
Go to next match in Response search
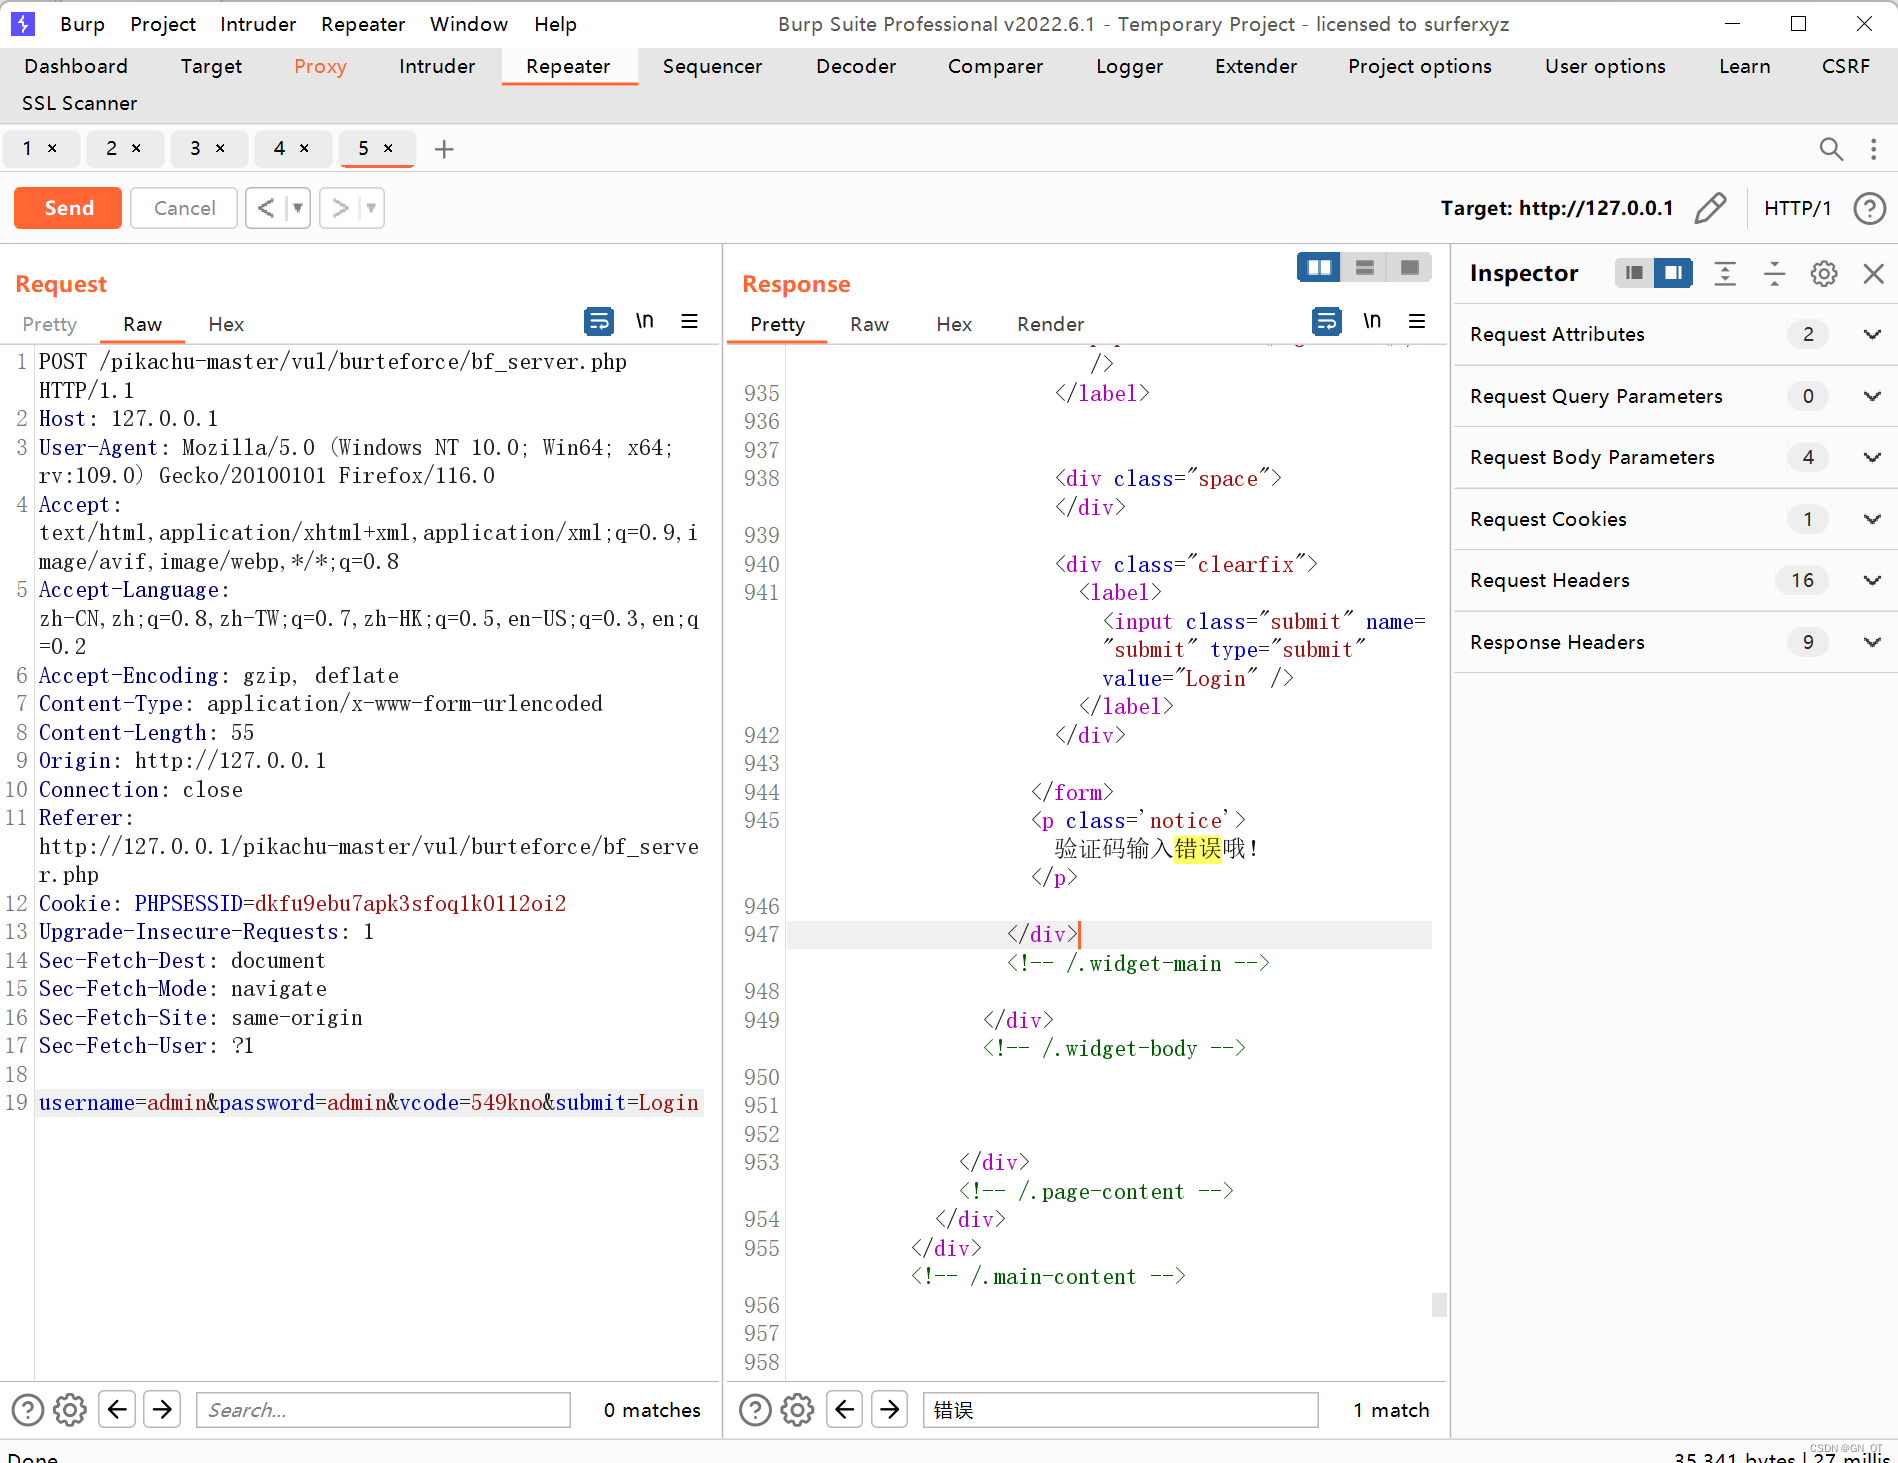tap(889, 1410)
